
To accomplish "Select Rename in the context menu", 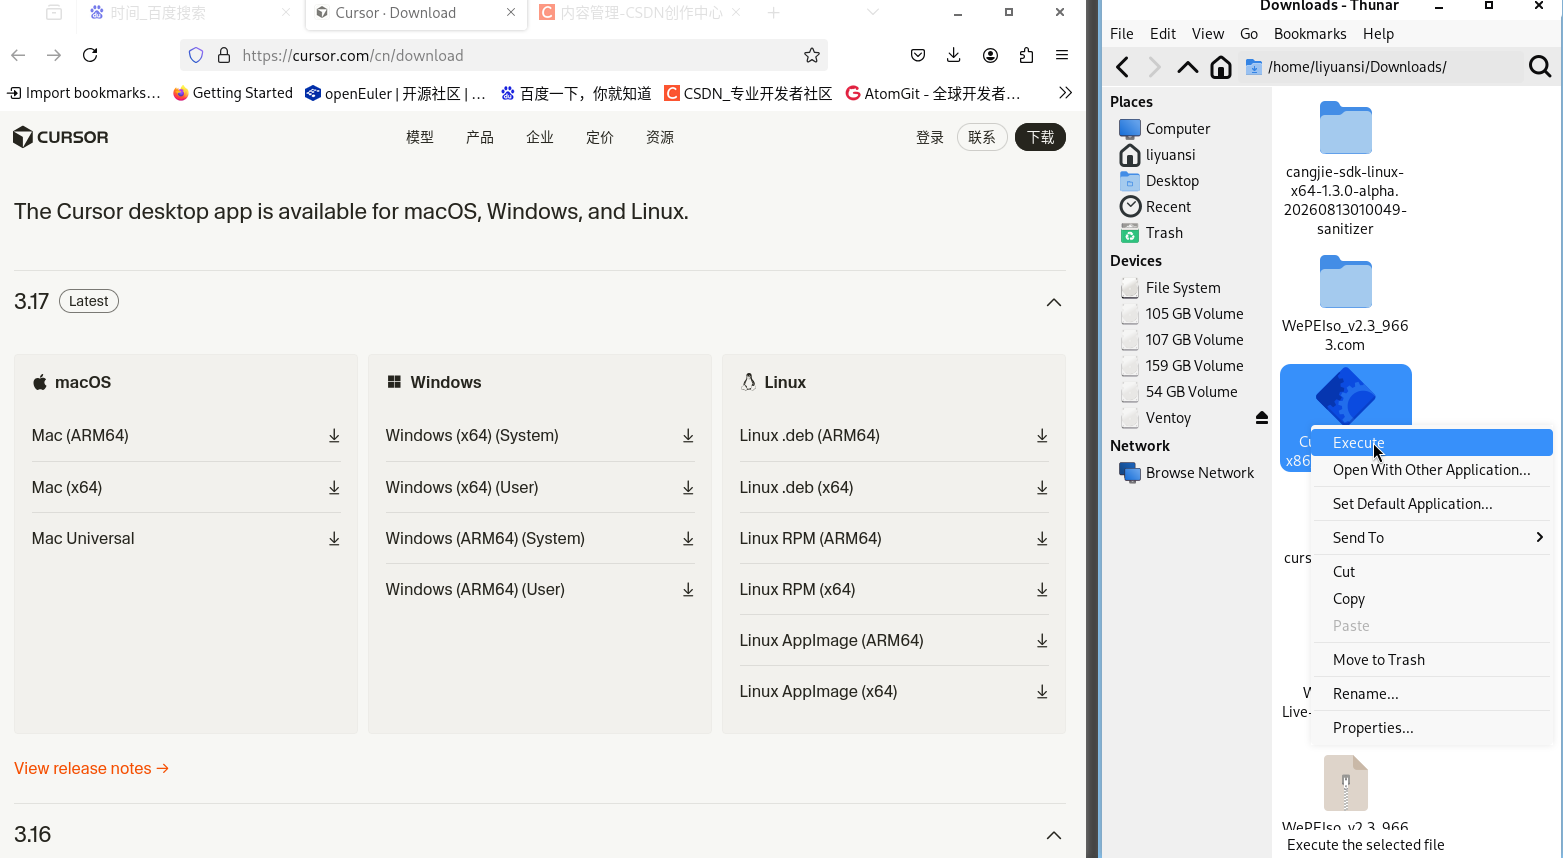I will (x=1432, y=694).
